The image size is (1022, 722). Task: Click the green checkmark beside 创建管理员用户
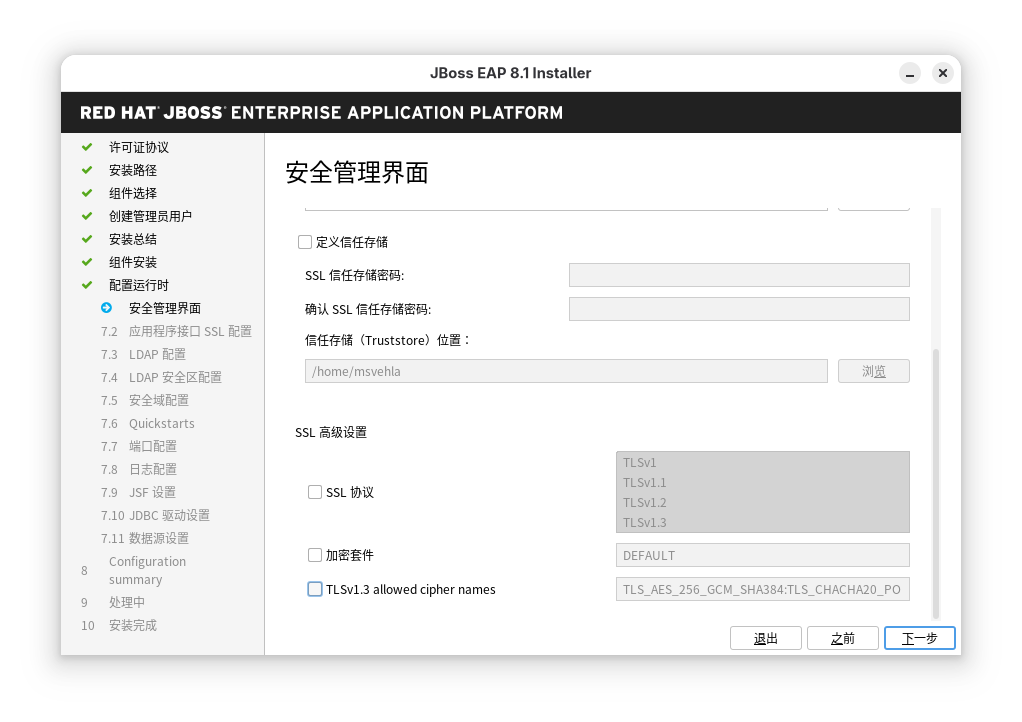tap(87, 216)
